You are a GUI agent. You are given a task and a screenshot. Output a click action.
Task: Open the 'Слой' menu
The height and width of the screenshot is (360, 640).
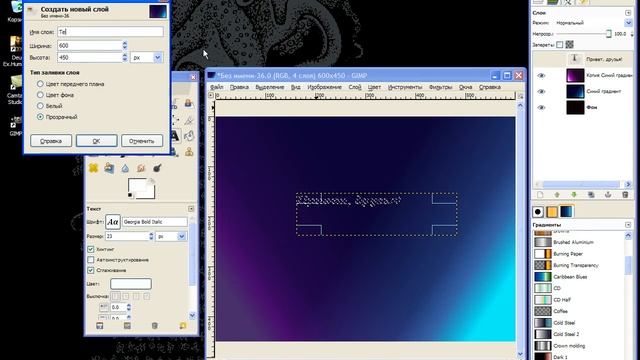click(355, 87)
